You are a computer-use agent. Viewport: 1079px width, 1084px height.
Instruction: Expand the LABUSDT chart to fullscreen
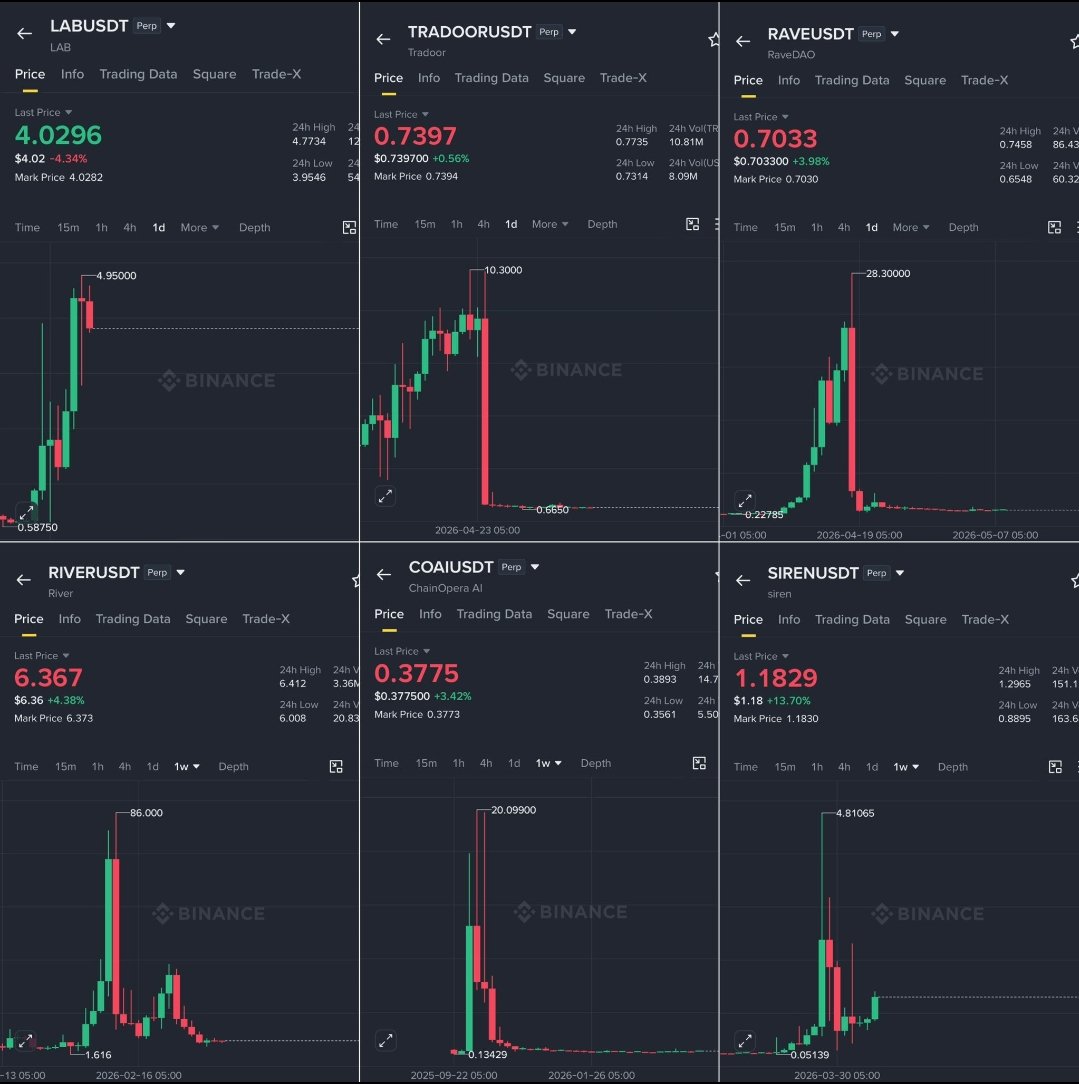26,512
